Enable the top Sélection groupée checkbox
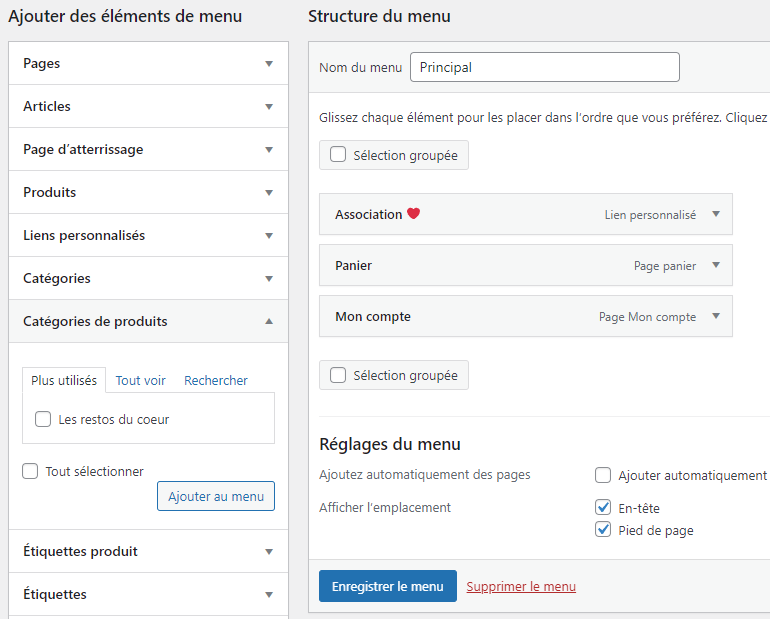Screen dimensions: 770x619 tap(338, 155)
